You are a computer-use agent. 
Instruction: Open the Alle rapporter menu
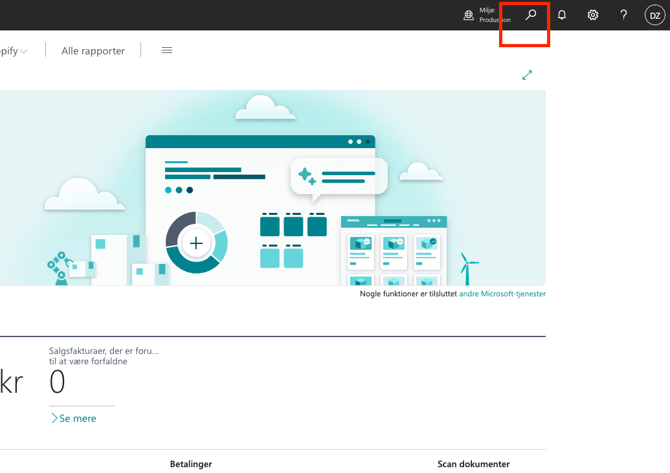pyautogui.click(x=93, y=51)
